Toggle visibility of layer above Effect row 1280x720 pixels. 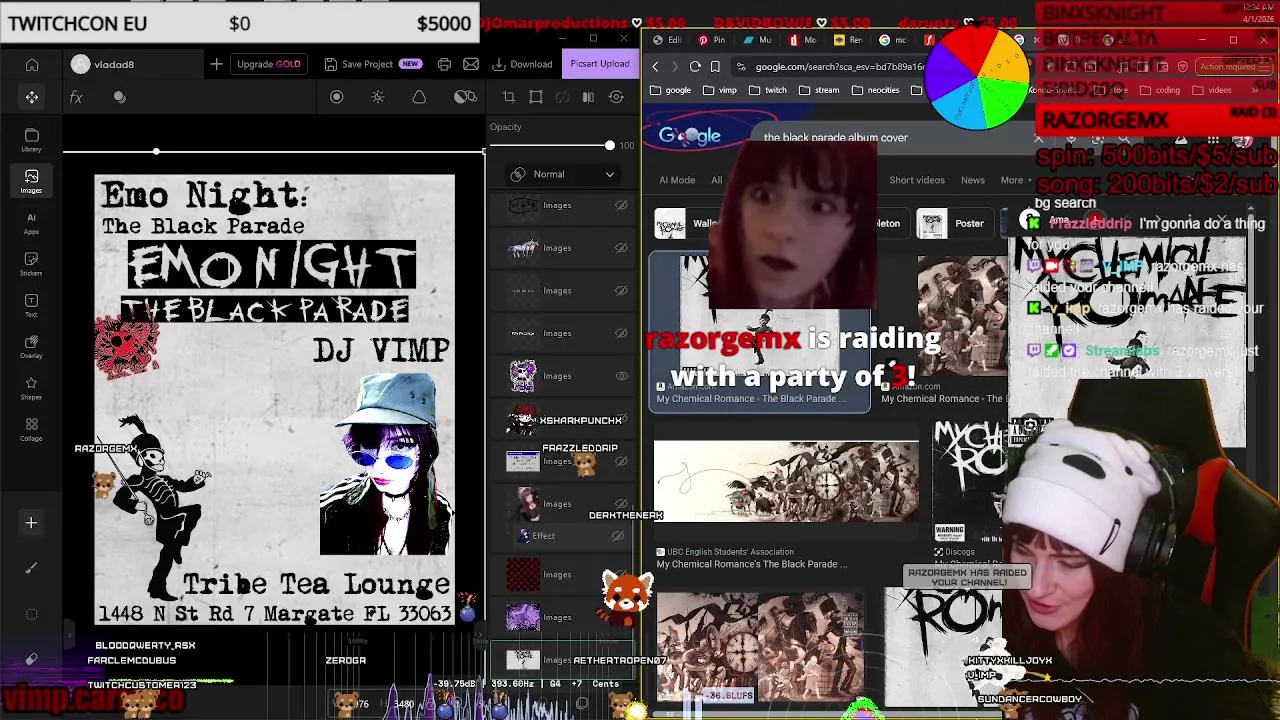coord(621,504)
